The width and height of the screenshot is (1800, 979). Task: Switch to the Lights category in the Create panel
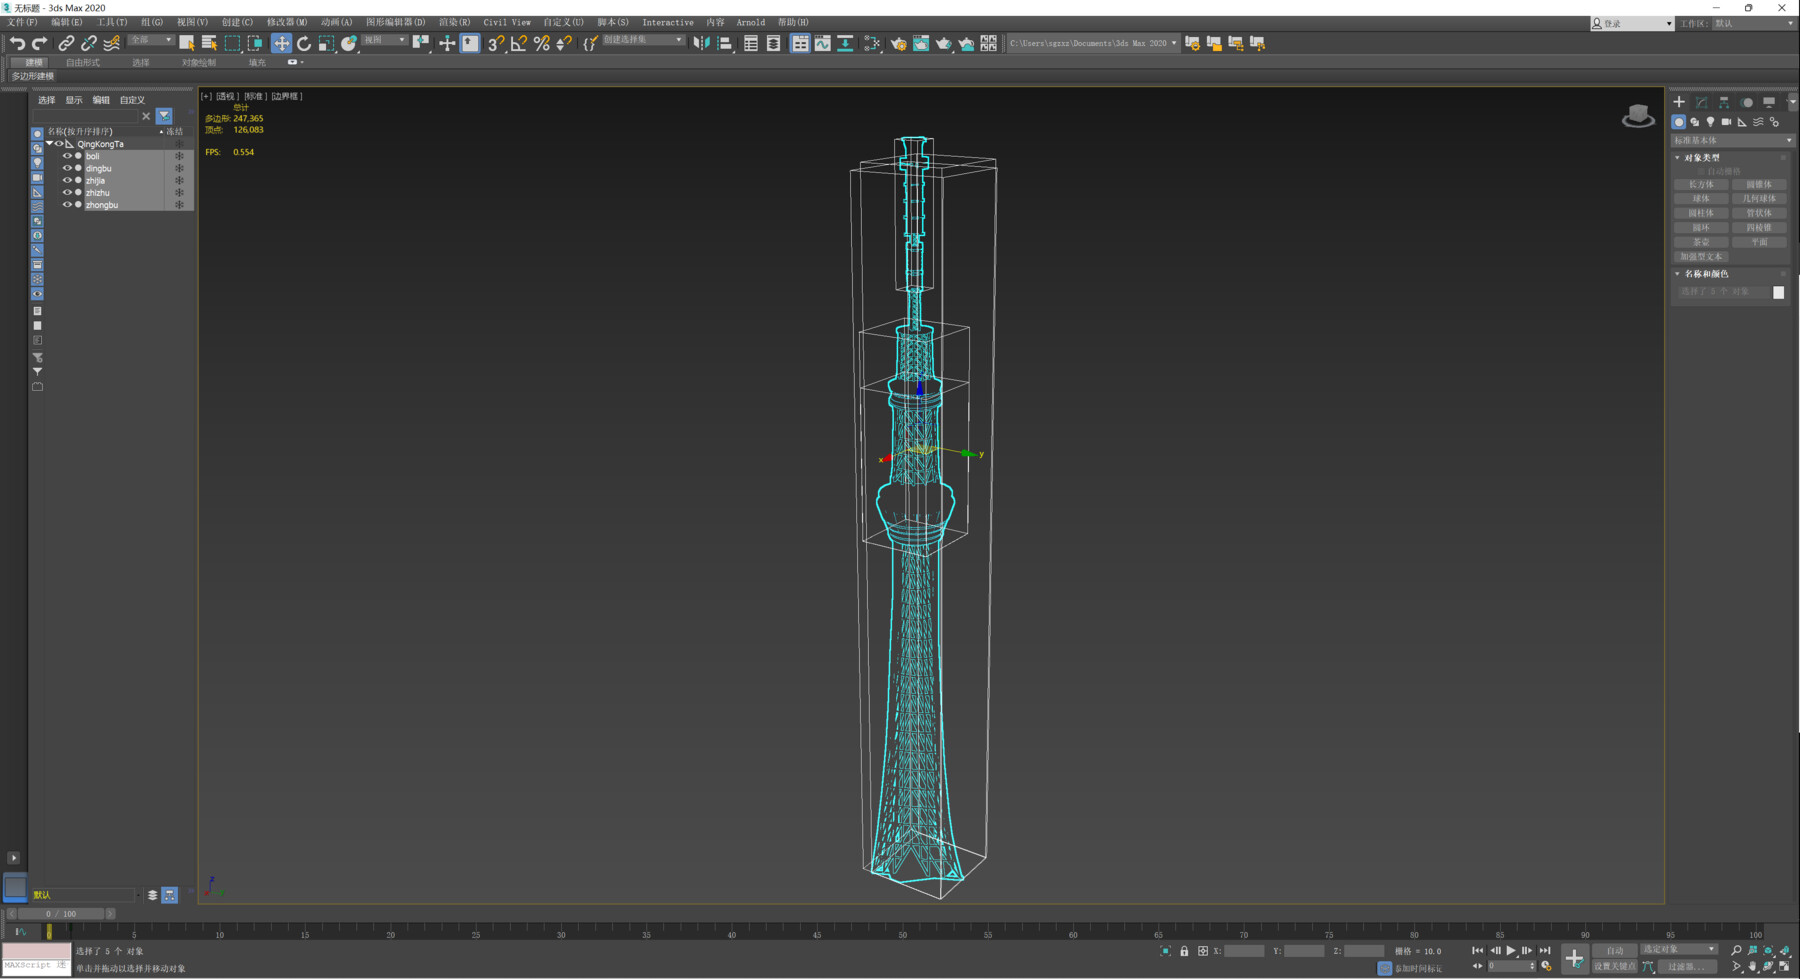point(1710,122)
